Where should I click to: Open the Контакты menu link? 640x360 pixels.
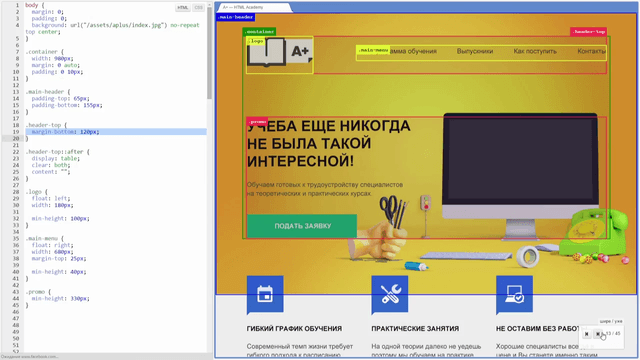click(591, 51)
